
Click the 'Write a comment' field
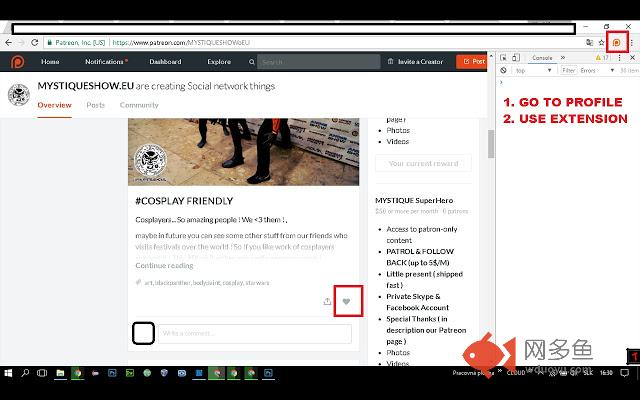coord(255,333)
